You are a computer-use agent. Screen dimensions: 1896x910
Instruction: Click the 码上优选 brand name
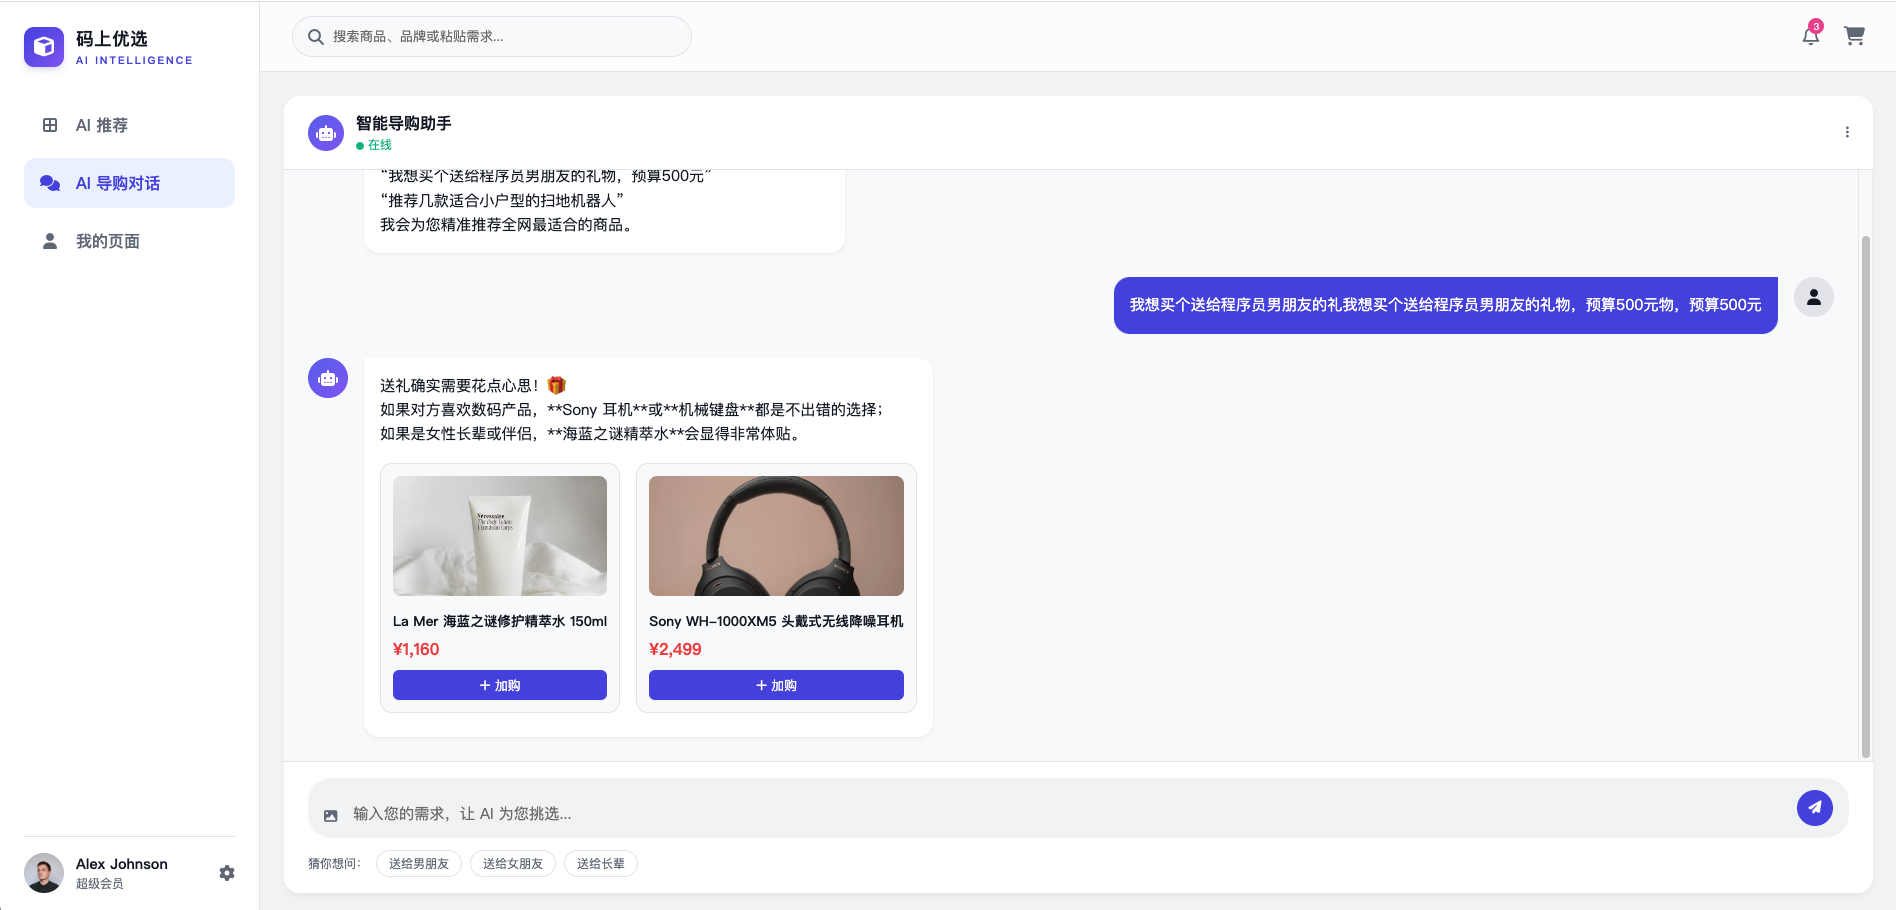pos(112,39)
